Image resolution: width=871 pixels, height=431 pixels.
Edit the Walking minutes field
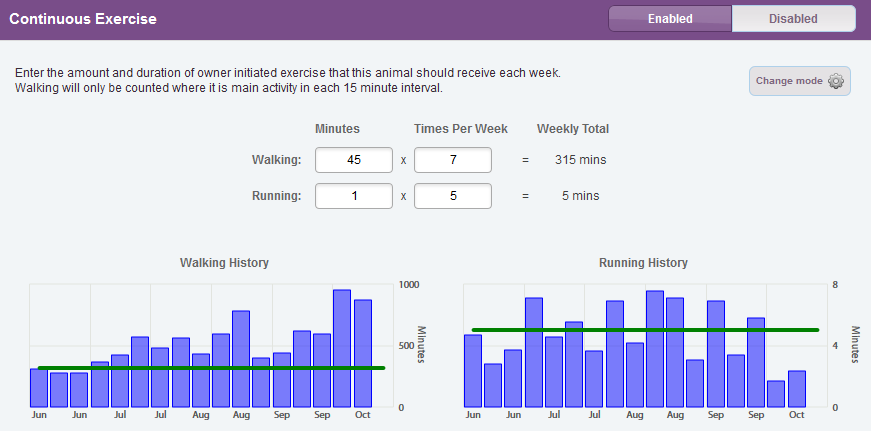353,160
